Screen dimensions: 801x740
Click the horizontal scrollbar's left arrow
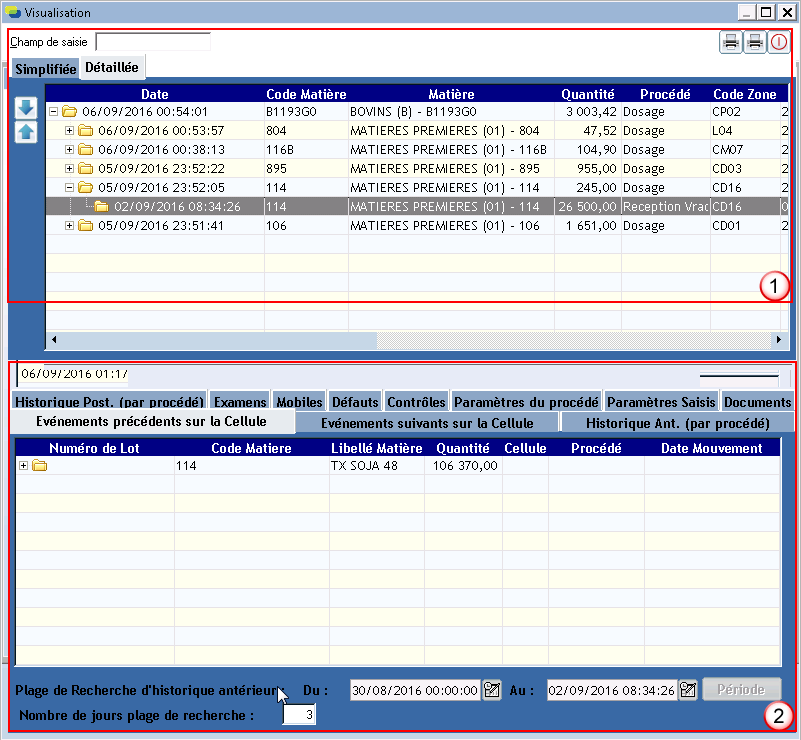(54, 339)
